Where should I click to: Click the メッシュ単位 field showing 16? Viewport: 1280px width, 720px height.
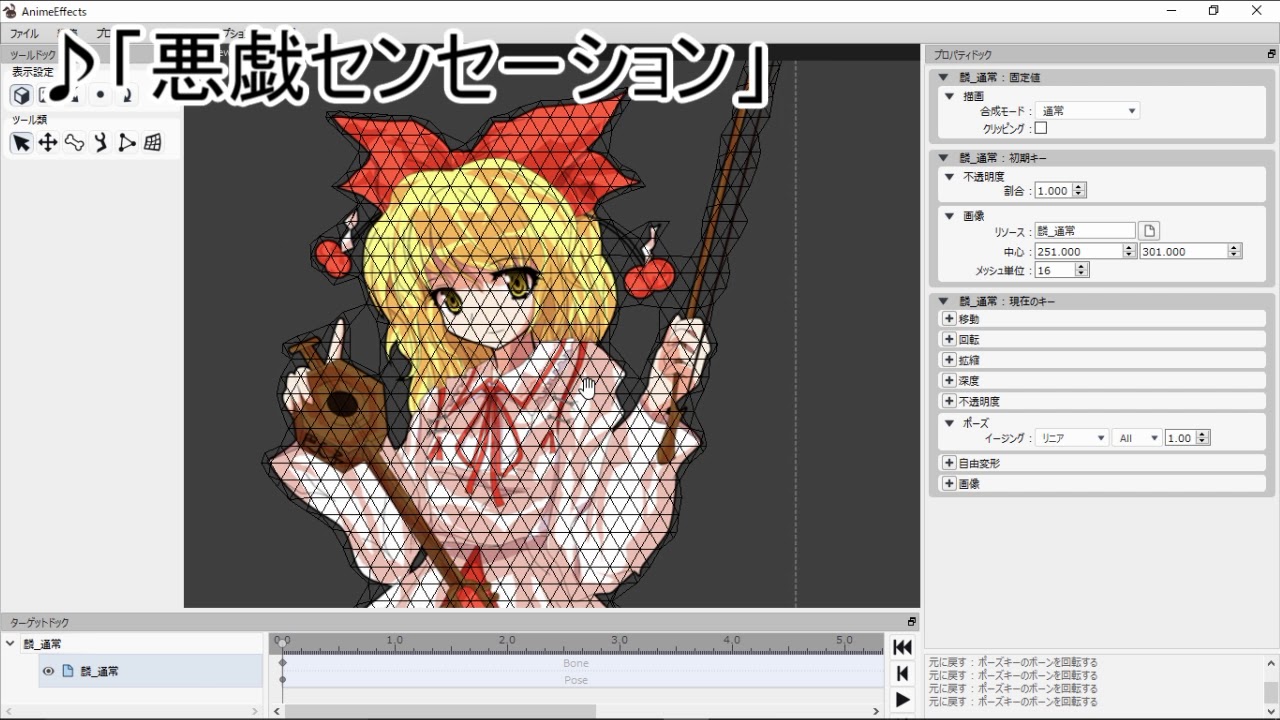click(1055, 271)
